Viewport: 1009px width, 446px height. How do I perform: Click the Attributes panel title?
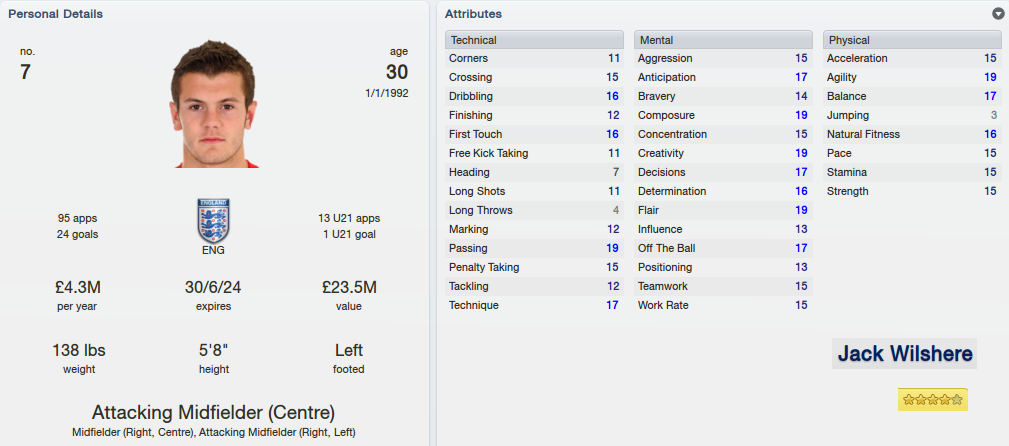click(x=474, y=14)
